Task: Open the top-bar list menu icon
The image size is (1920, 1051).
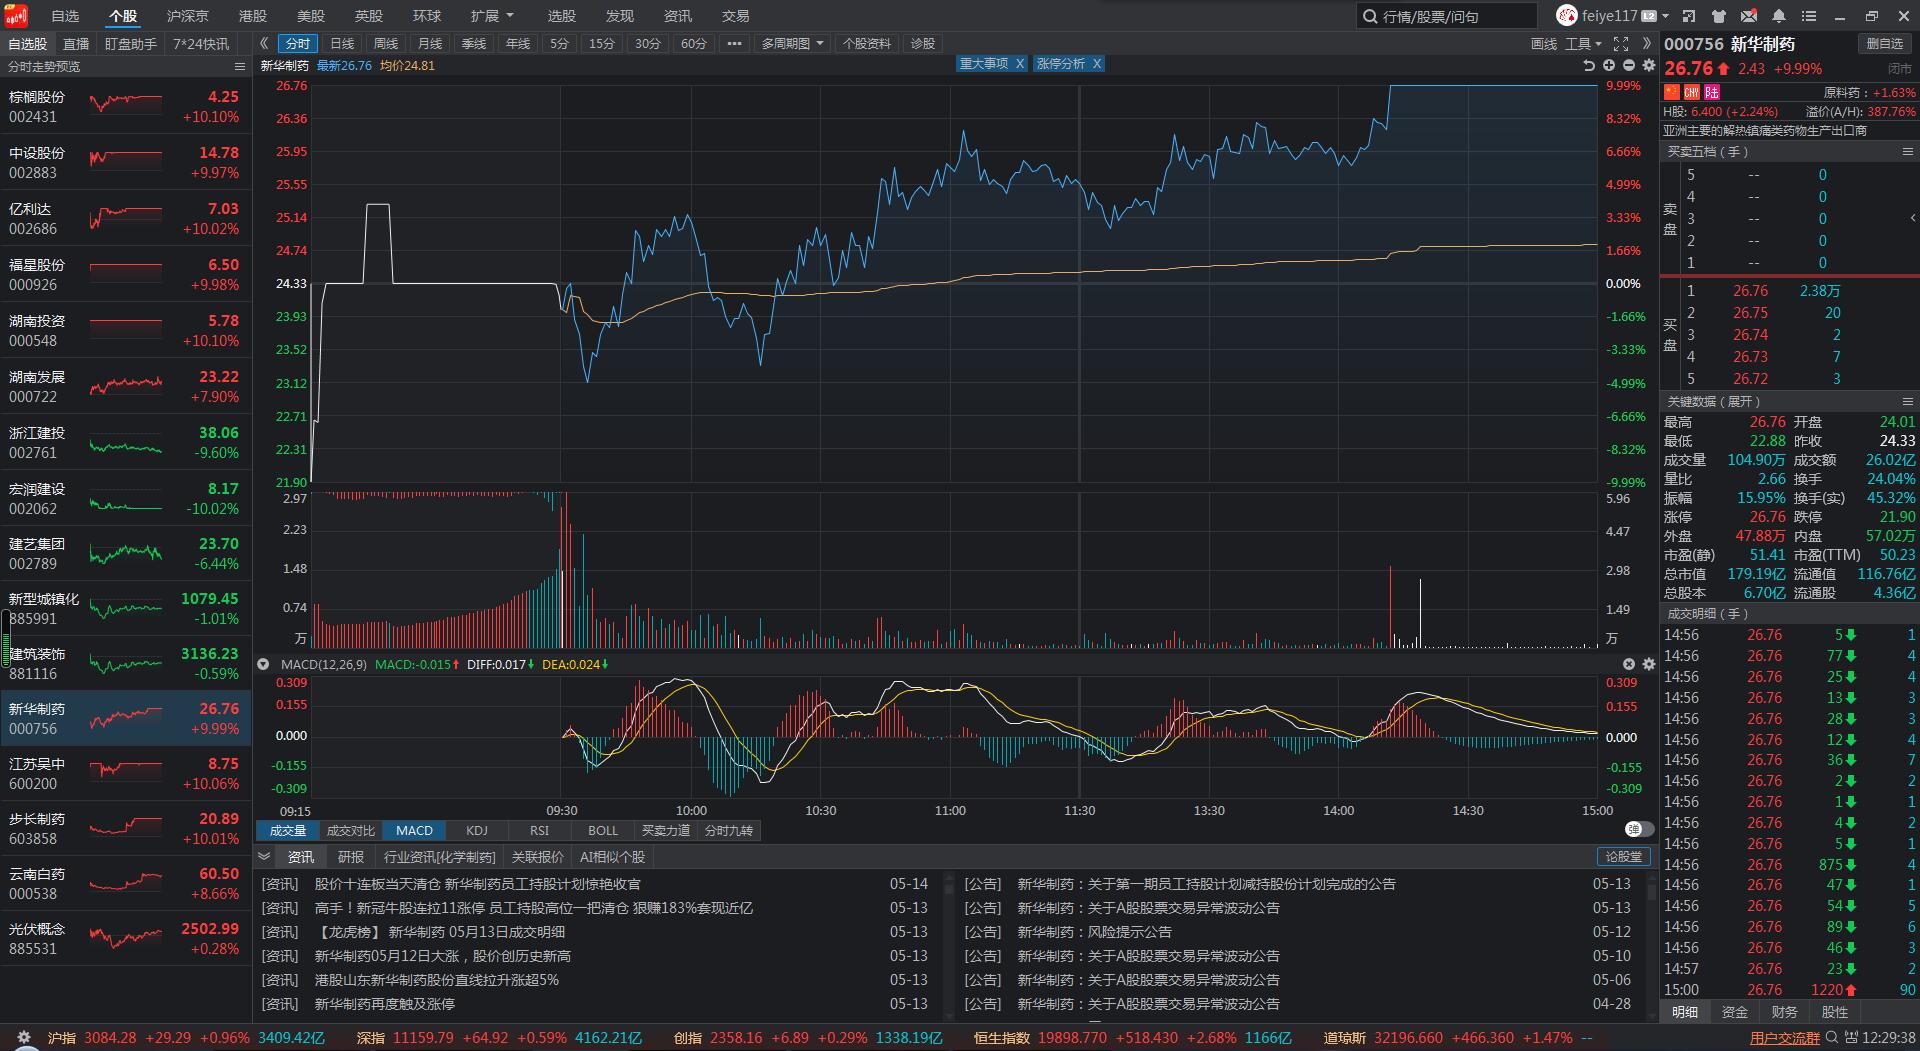Action: point(1809,16)
